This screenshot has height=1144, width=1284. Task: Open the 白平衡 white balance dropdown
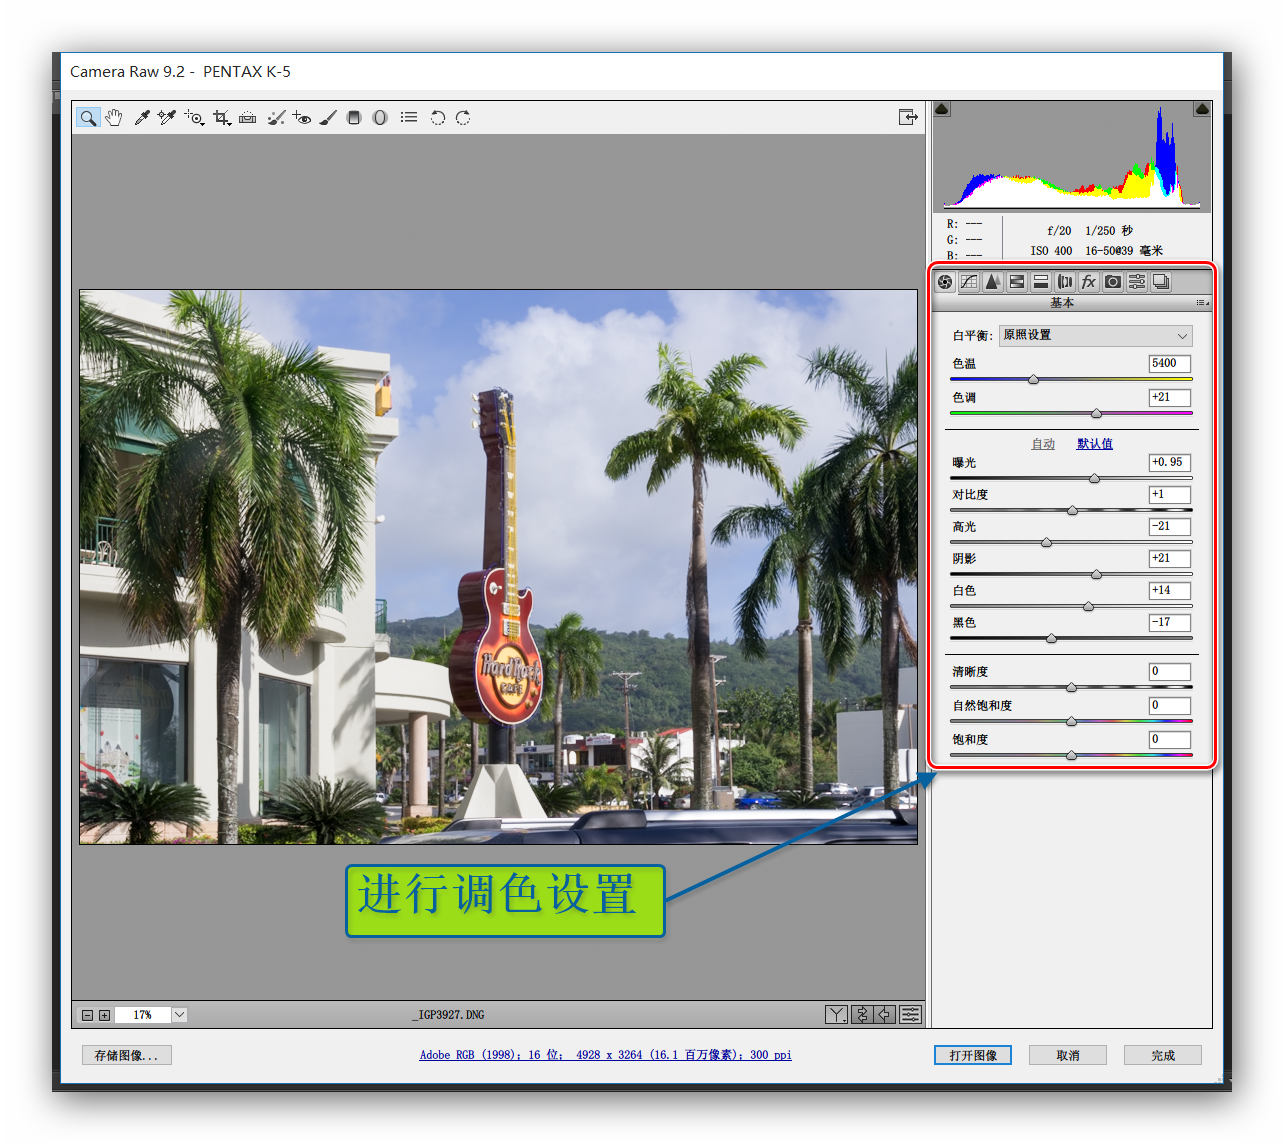tap(1095, 335)
